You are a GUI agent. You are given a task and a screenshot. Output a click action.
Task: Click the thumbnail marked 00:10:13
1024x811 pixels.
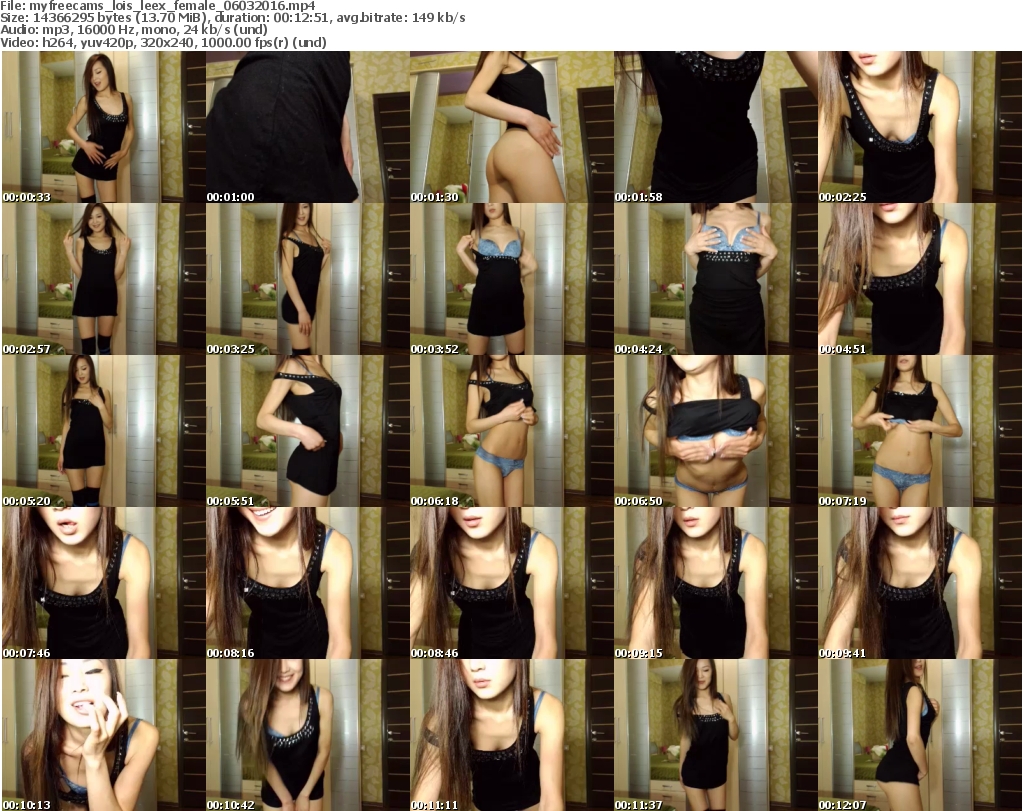click(104, 735)
